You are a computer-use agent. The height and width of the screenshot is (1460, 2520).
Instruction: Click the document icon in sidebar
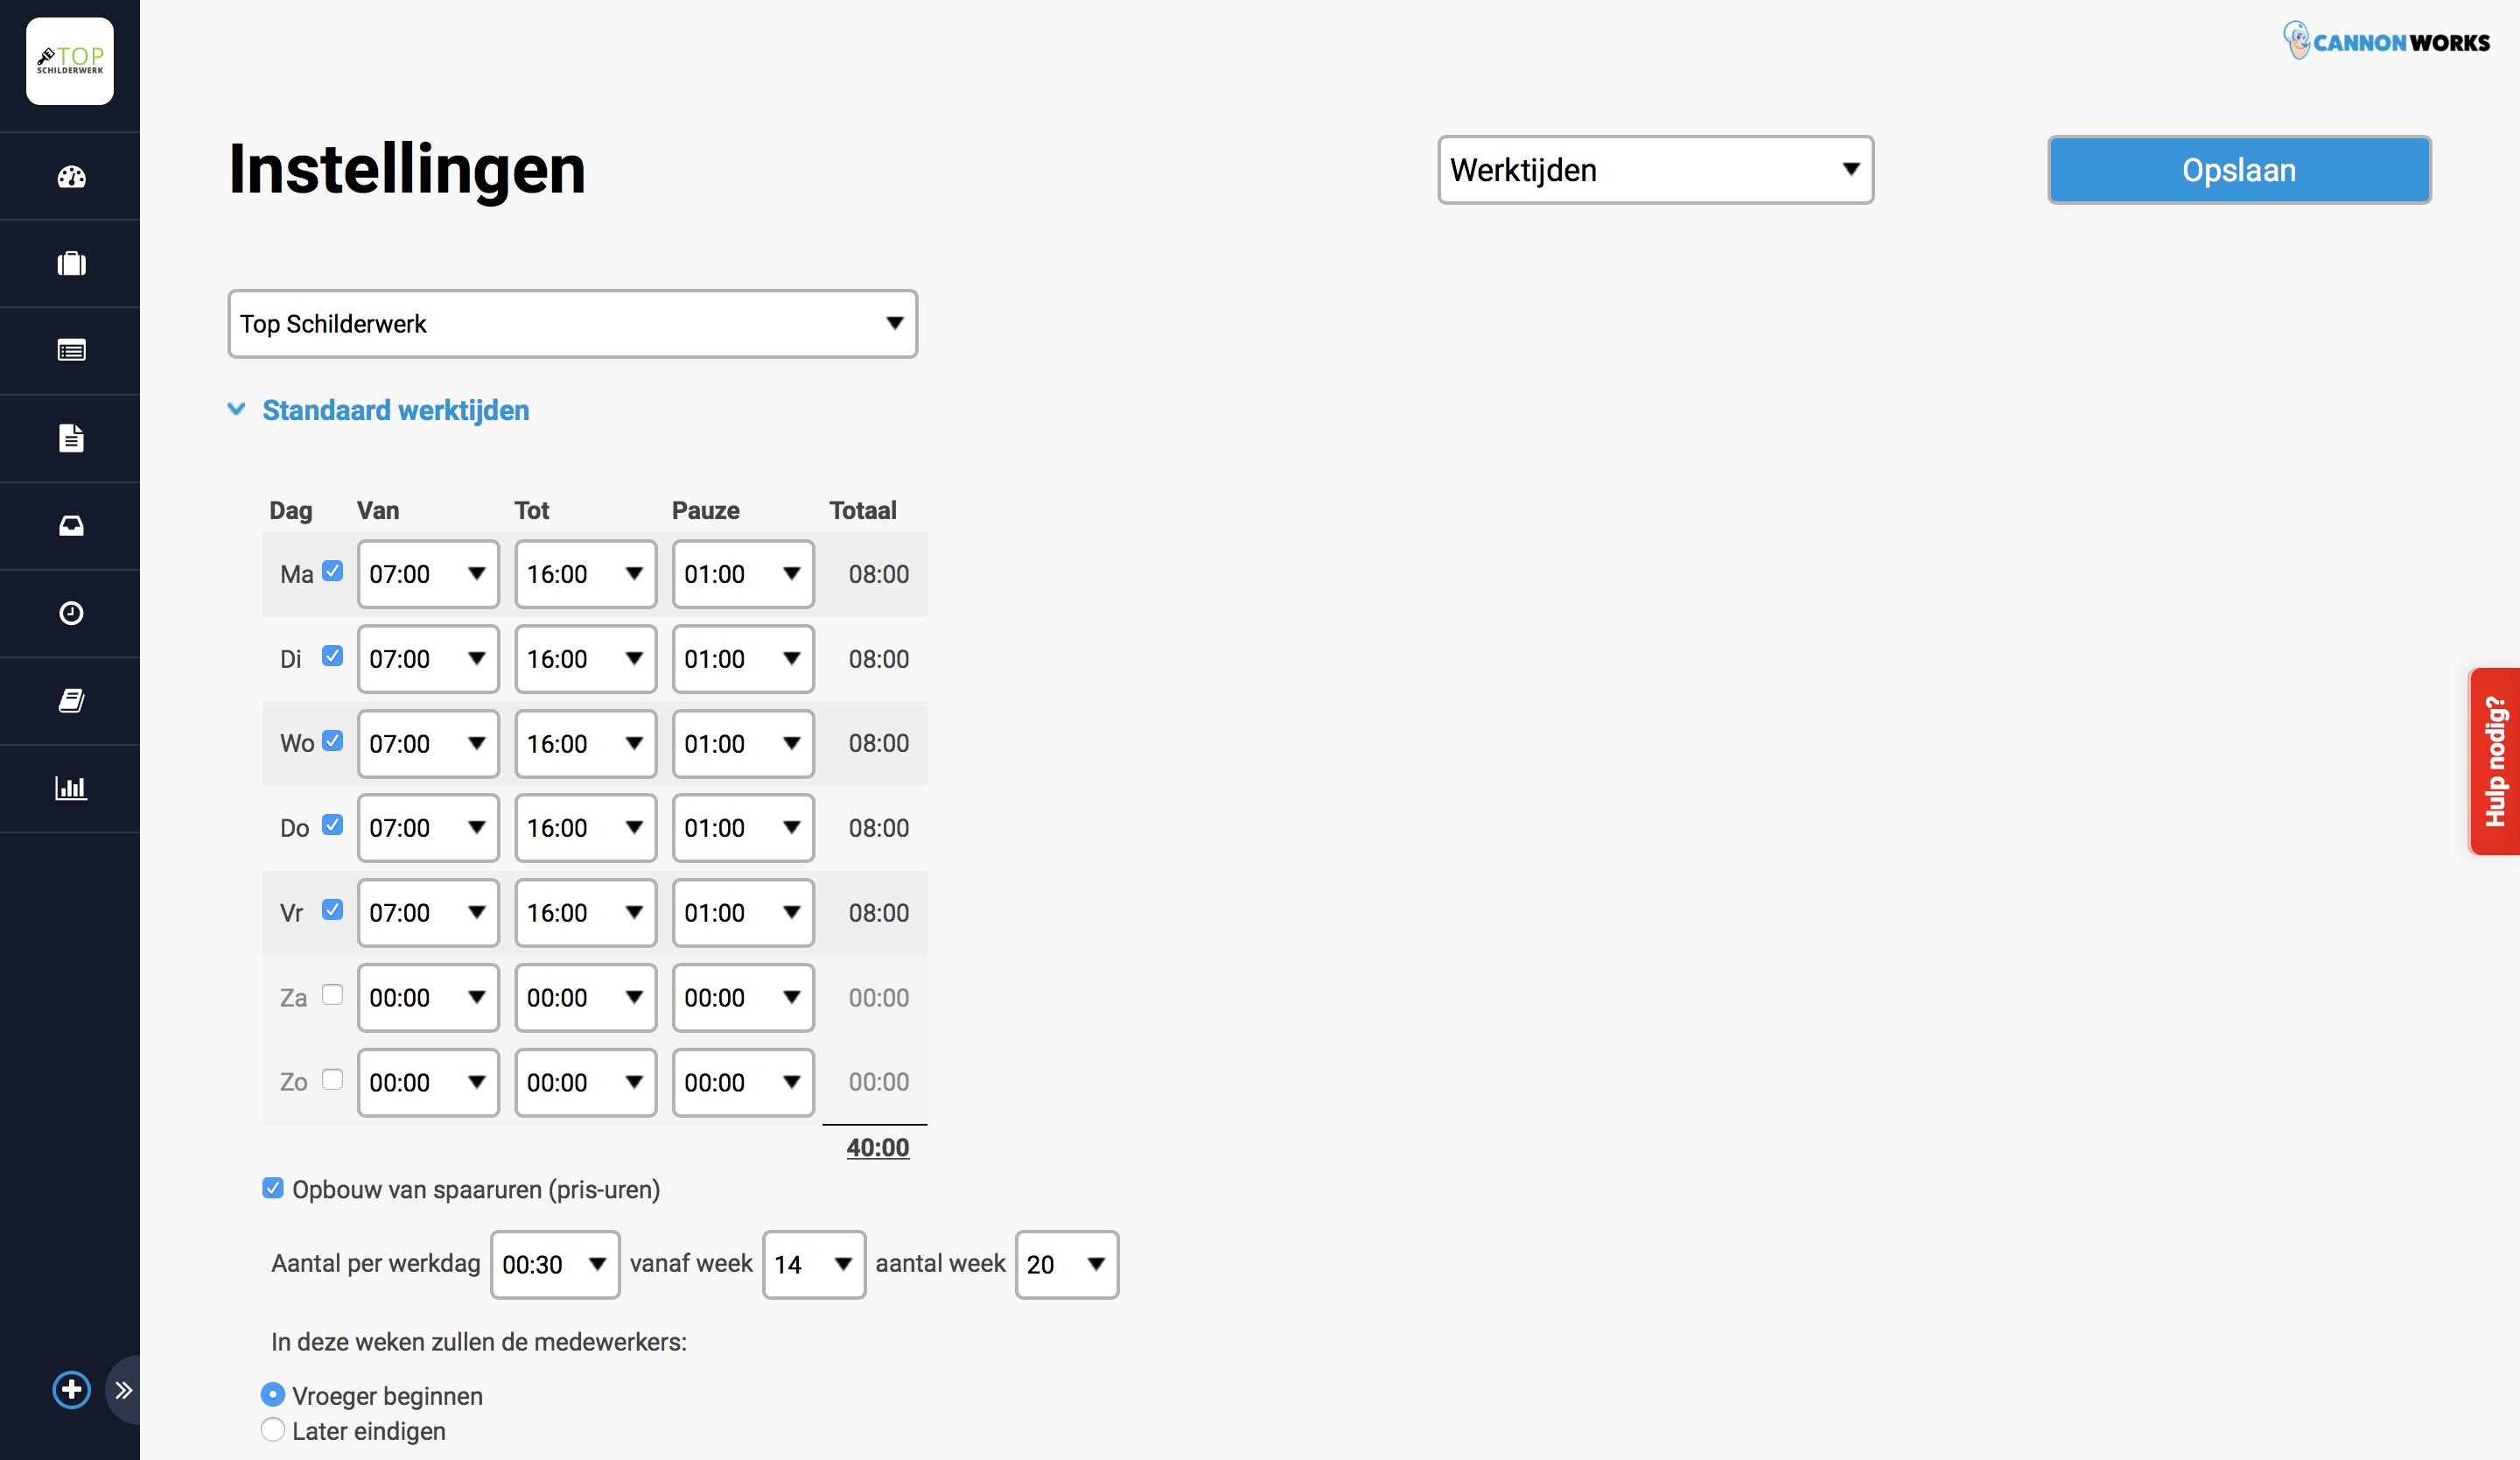[71, 438]
